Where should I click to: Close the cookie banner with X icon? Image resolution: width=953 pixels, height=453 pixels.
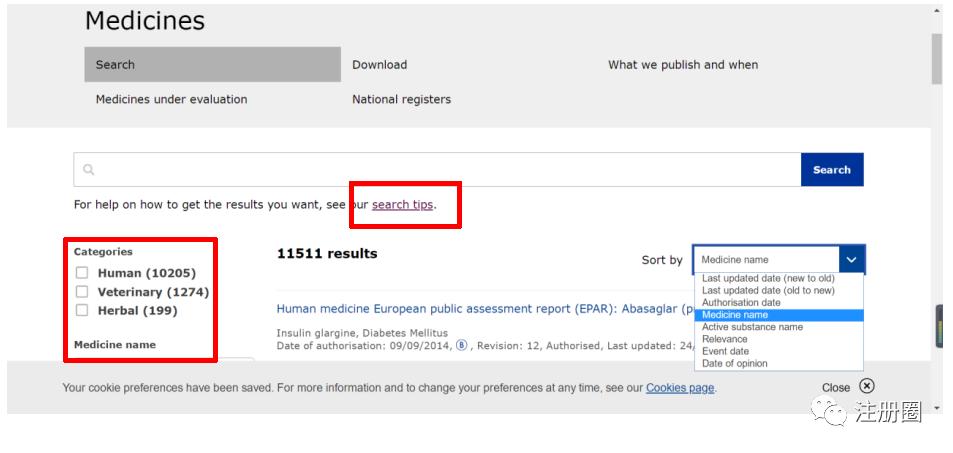coord(866,386)
